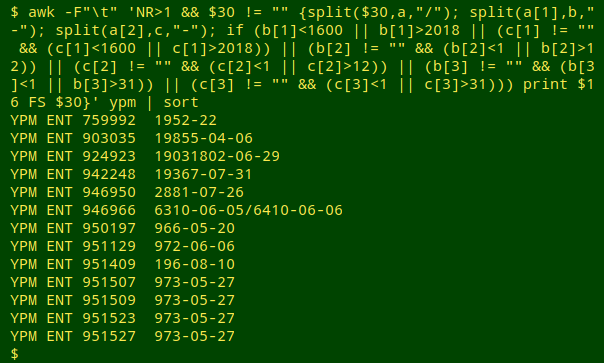This screenshot has height=363, width=604.
Task: Click the record ID 903035
Action: tap(109, 138)
